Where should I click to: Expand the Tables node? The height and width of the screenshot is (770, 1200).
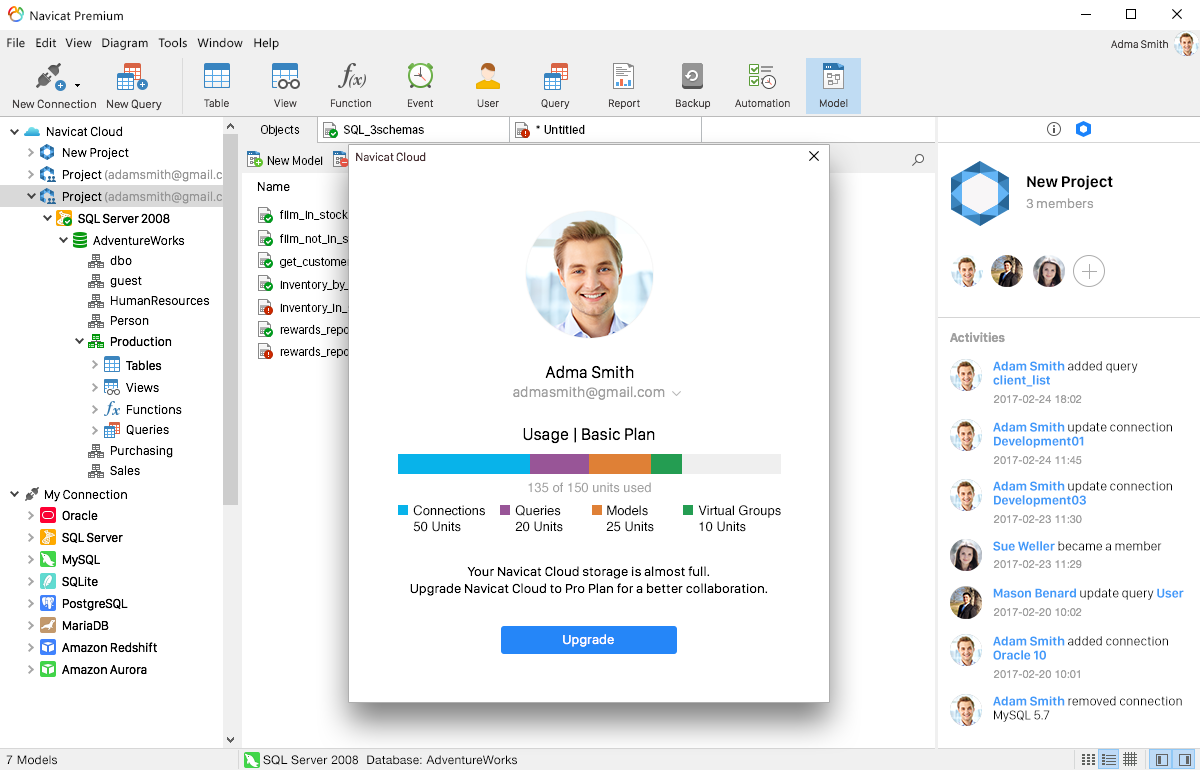click(95, 366)
